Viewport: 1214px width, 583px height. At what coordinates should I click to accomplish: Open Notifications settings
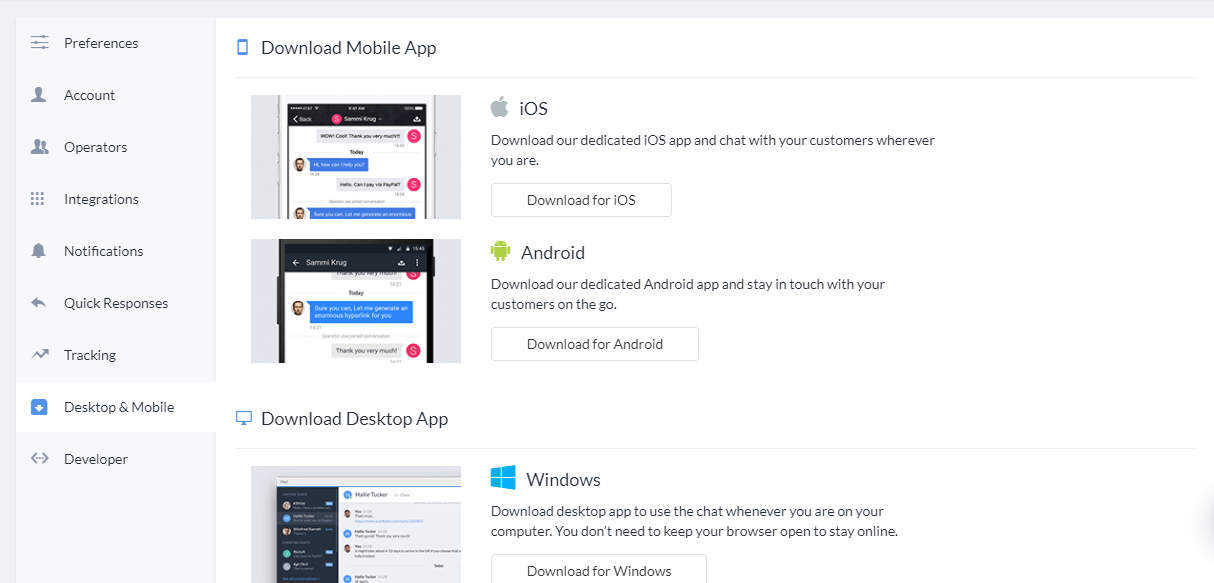115,251
